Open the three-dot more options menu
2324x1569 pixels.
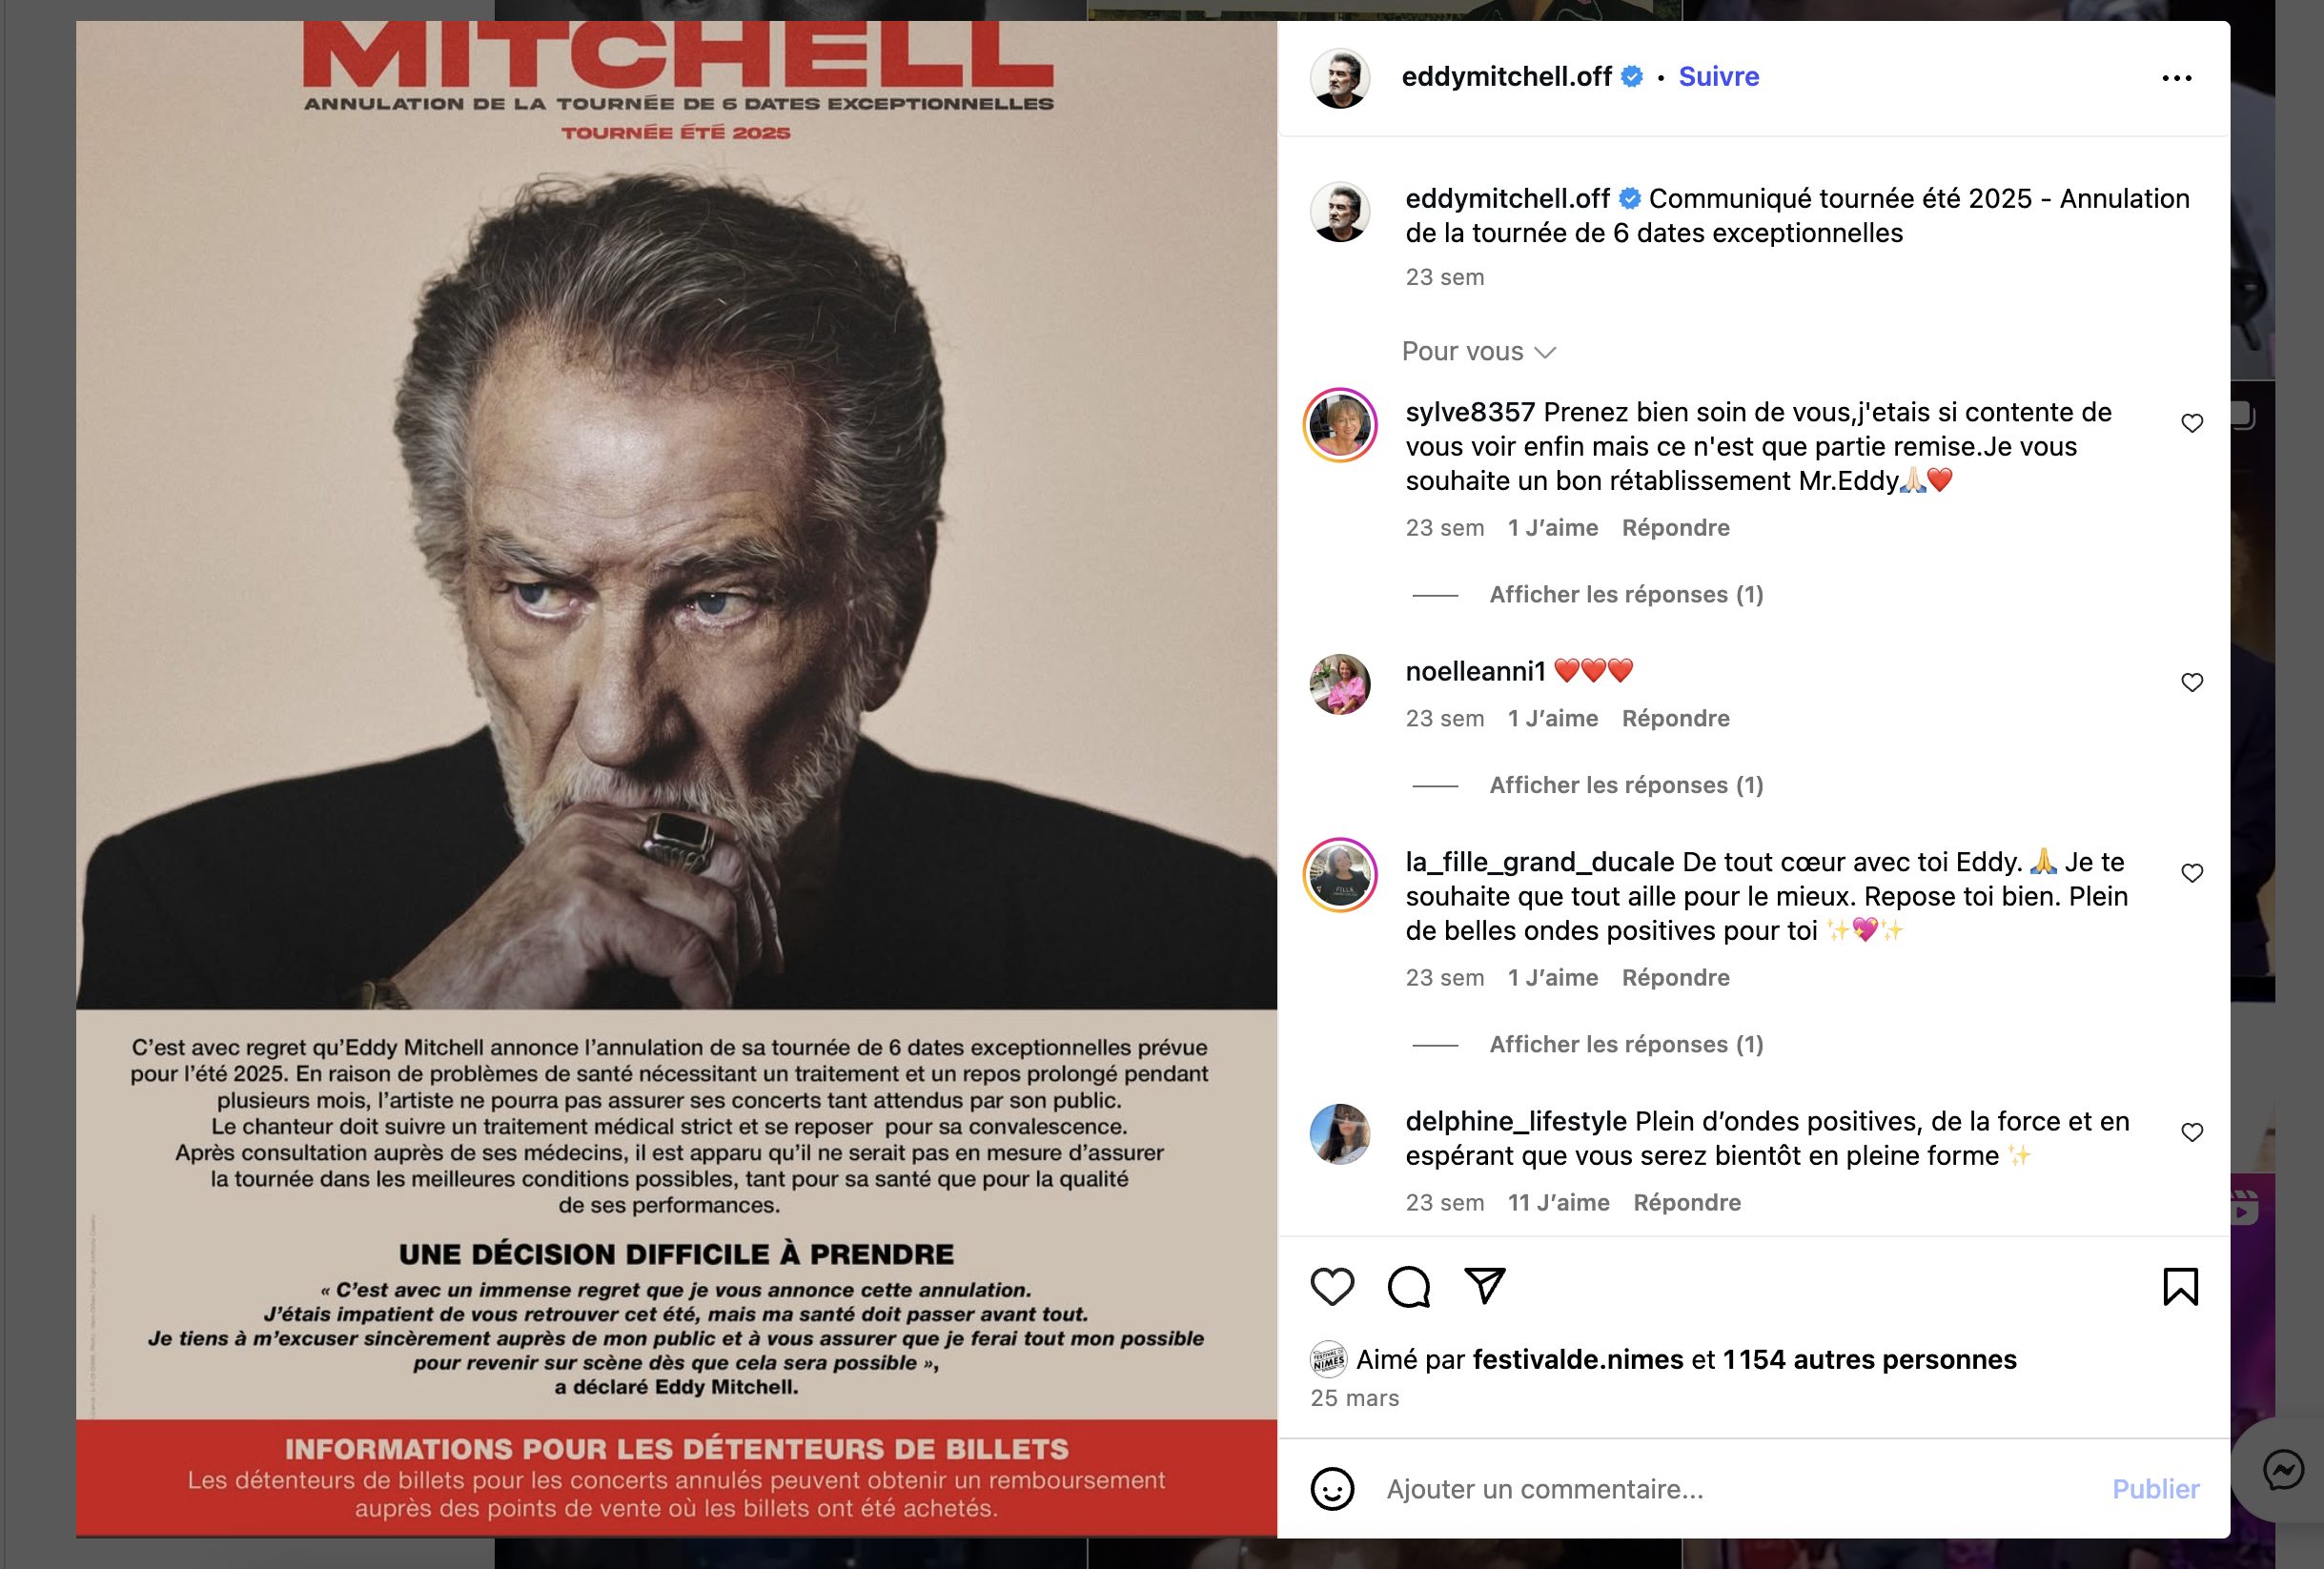[2177, 78]
